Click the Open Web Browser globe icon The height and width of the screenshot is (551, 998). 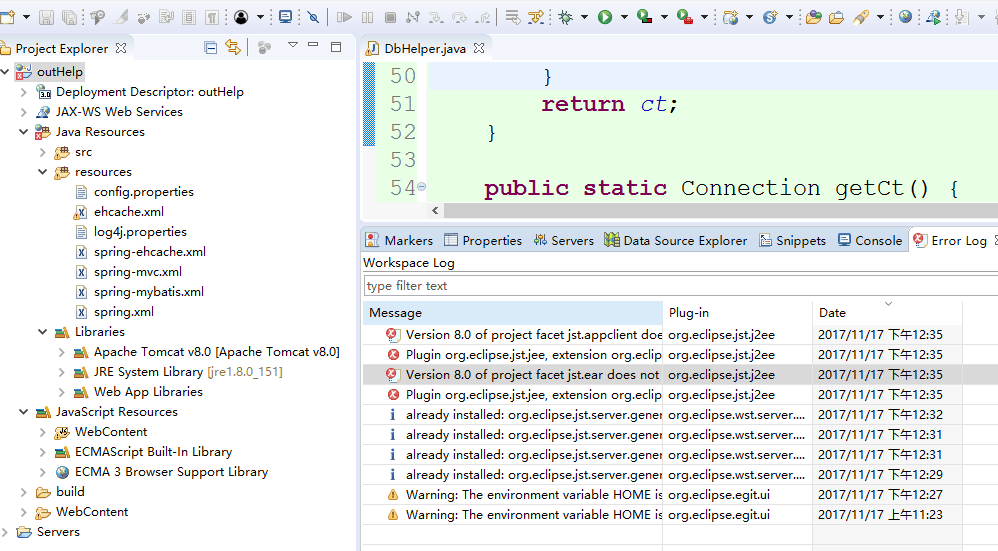[x=905, y=17]
